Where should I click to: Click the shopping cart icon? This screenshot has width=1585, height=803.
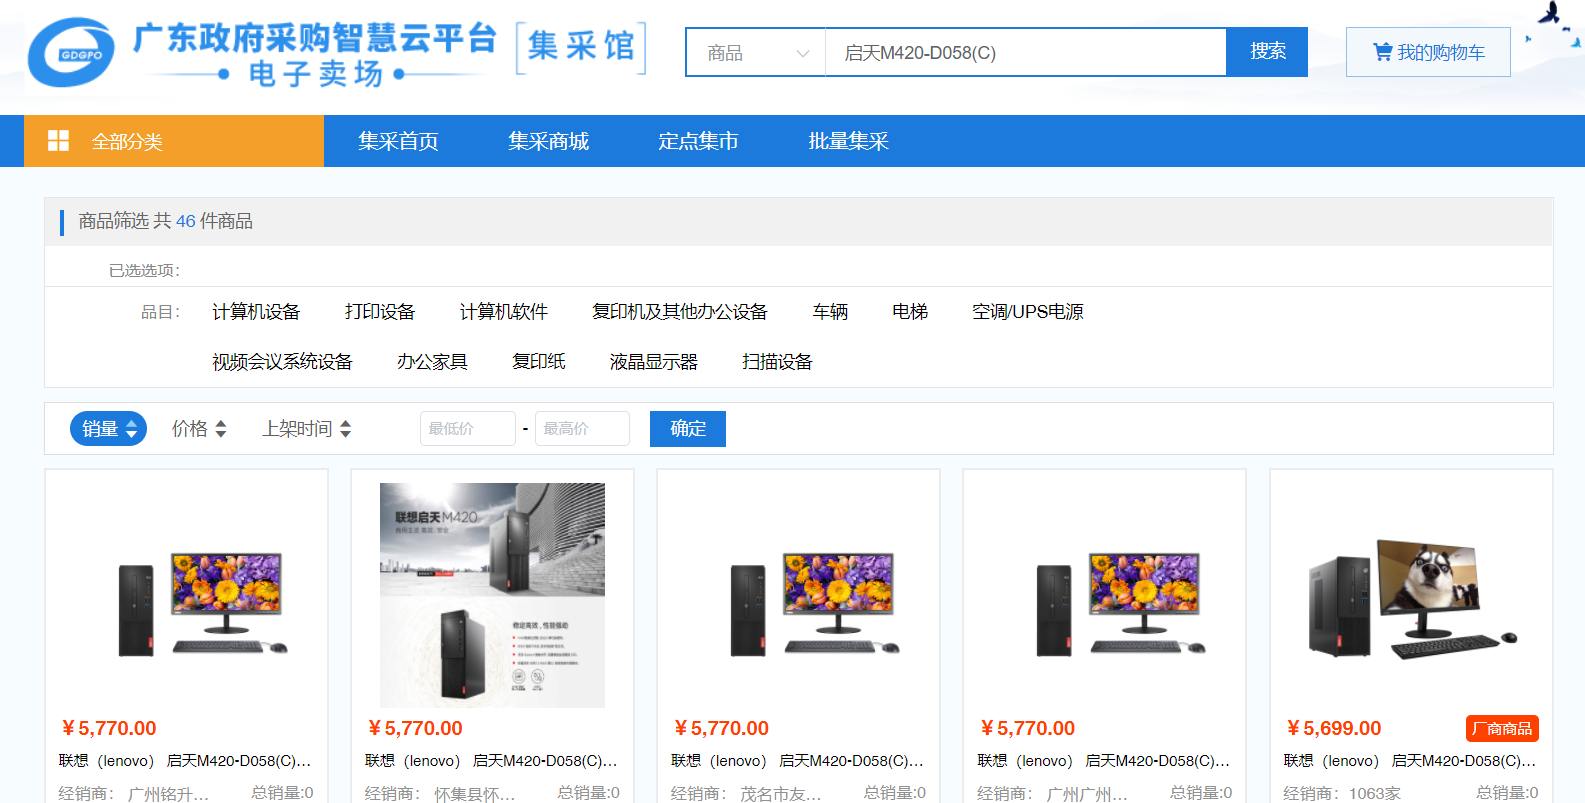(x=1382, y=52)
